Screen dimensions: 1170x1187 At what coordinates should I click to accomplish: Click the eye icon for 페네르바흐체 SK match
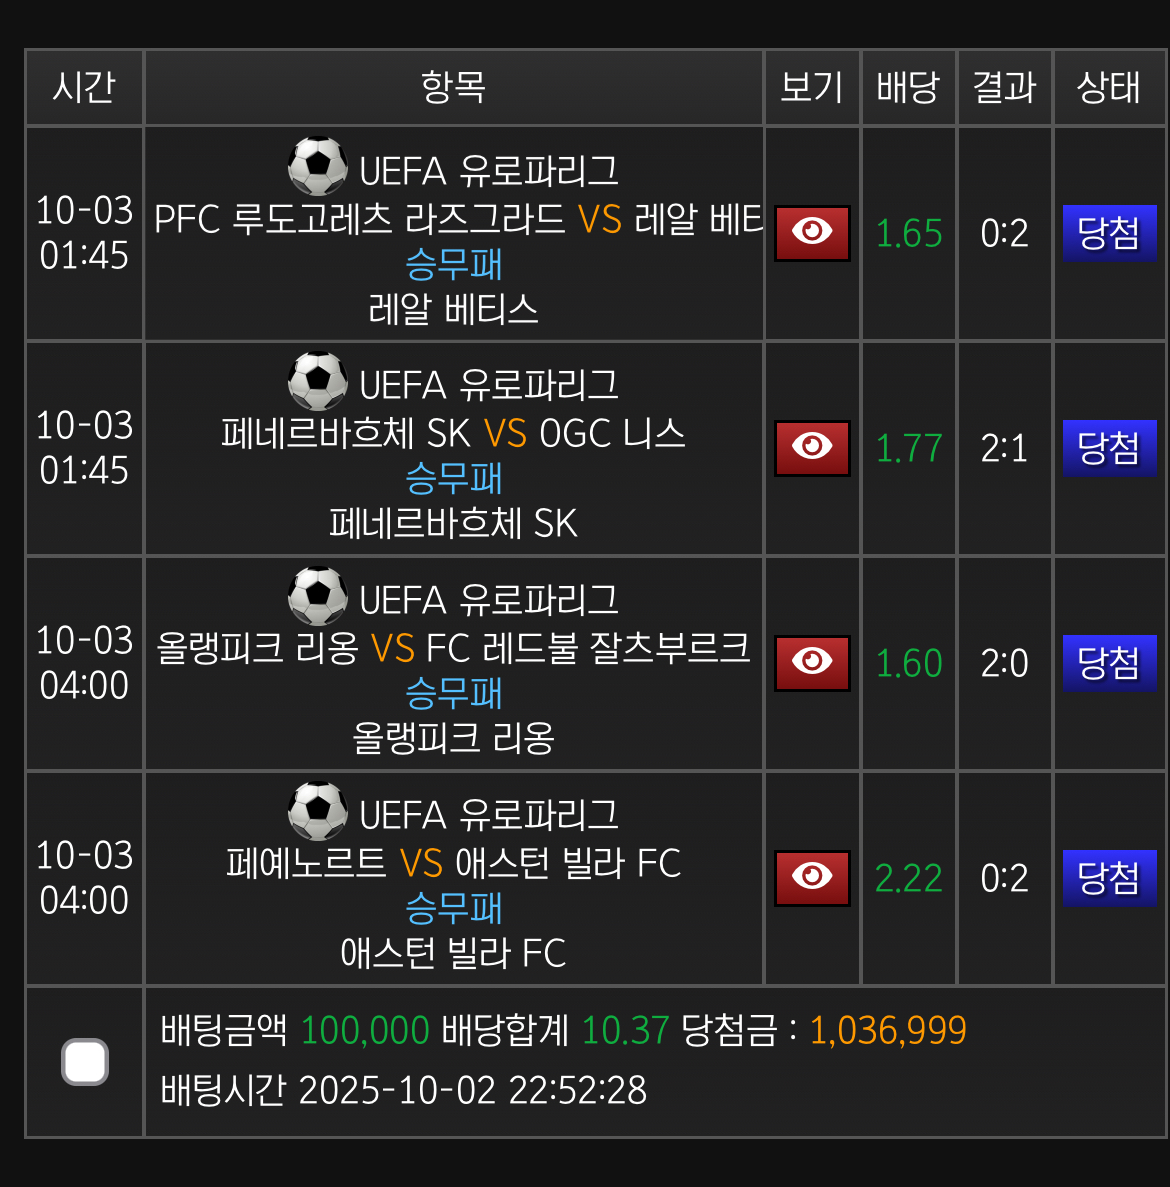(811, 448)
